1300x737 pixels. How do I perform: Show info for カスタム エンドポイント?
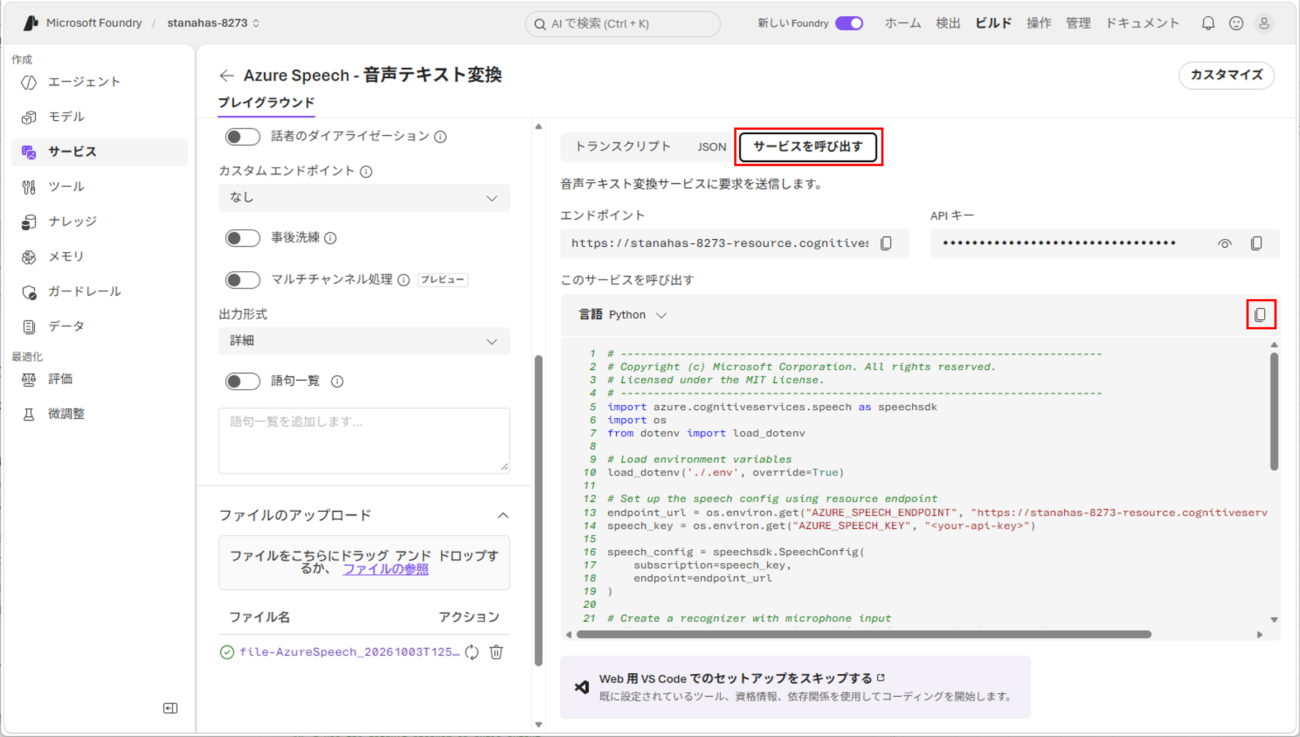(366, 172)
